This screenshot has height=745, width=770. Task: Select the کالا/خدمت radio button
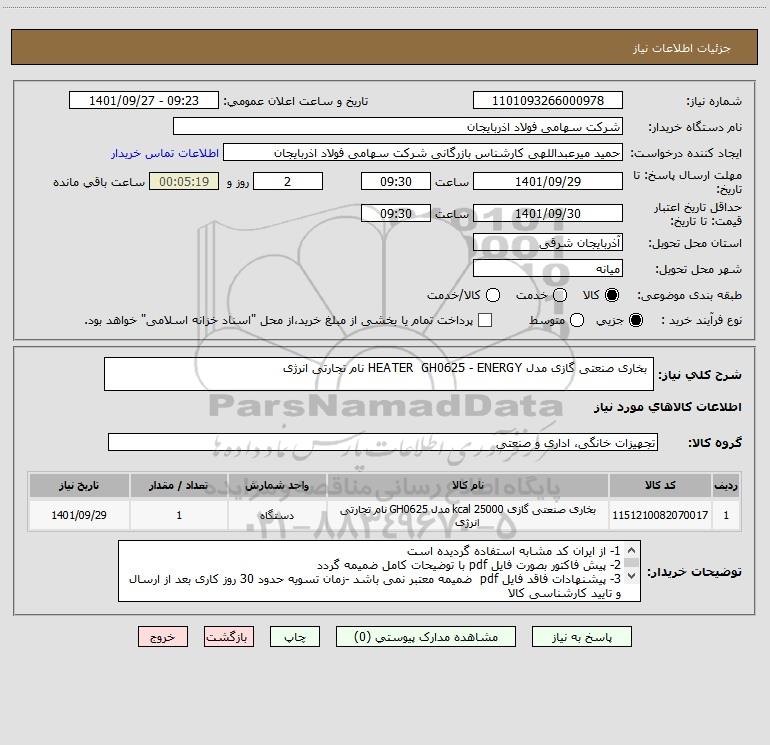(x=493, y=295)
